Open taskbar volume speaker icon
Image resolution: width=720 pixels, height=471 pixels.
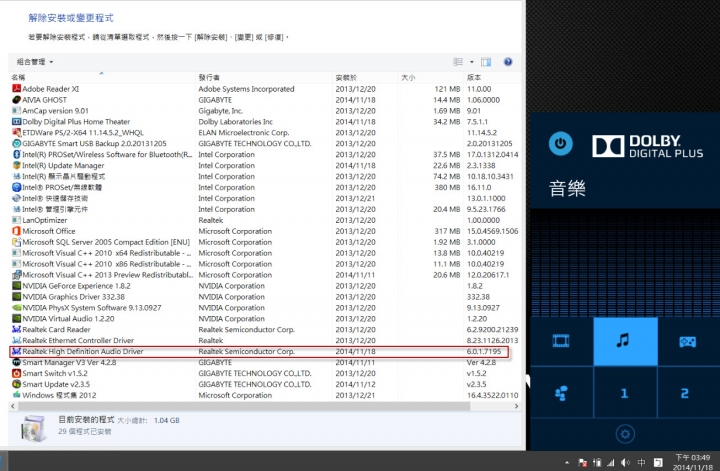[625, 463]
